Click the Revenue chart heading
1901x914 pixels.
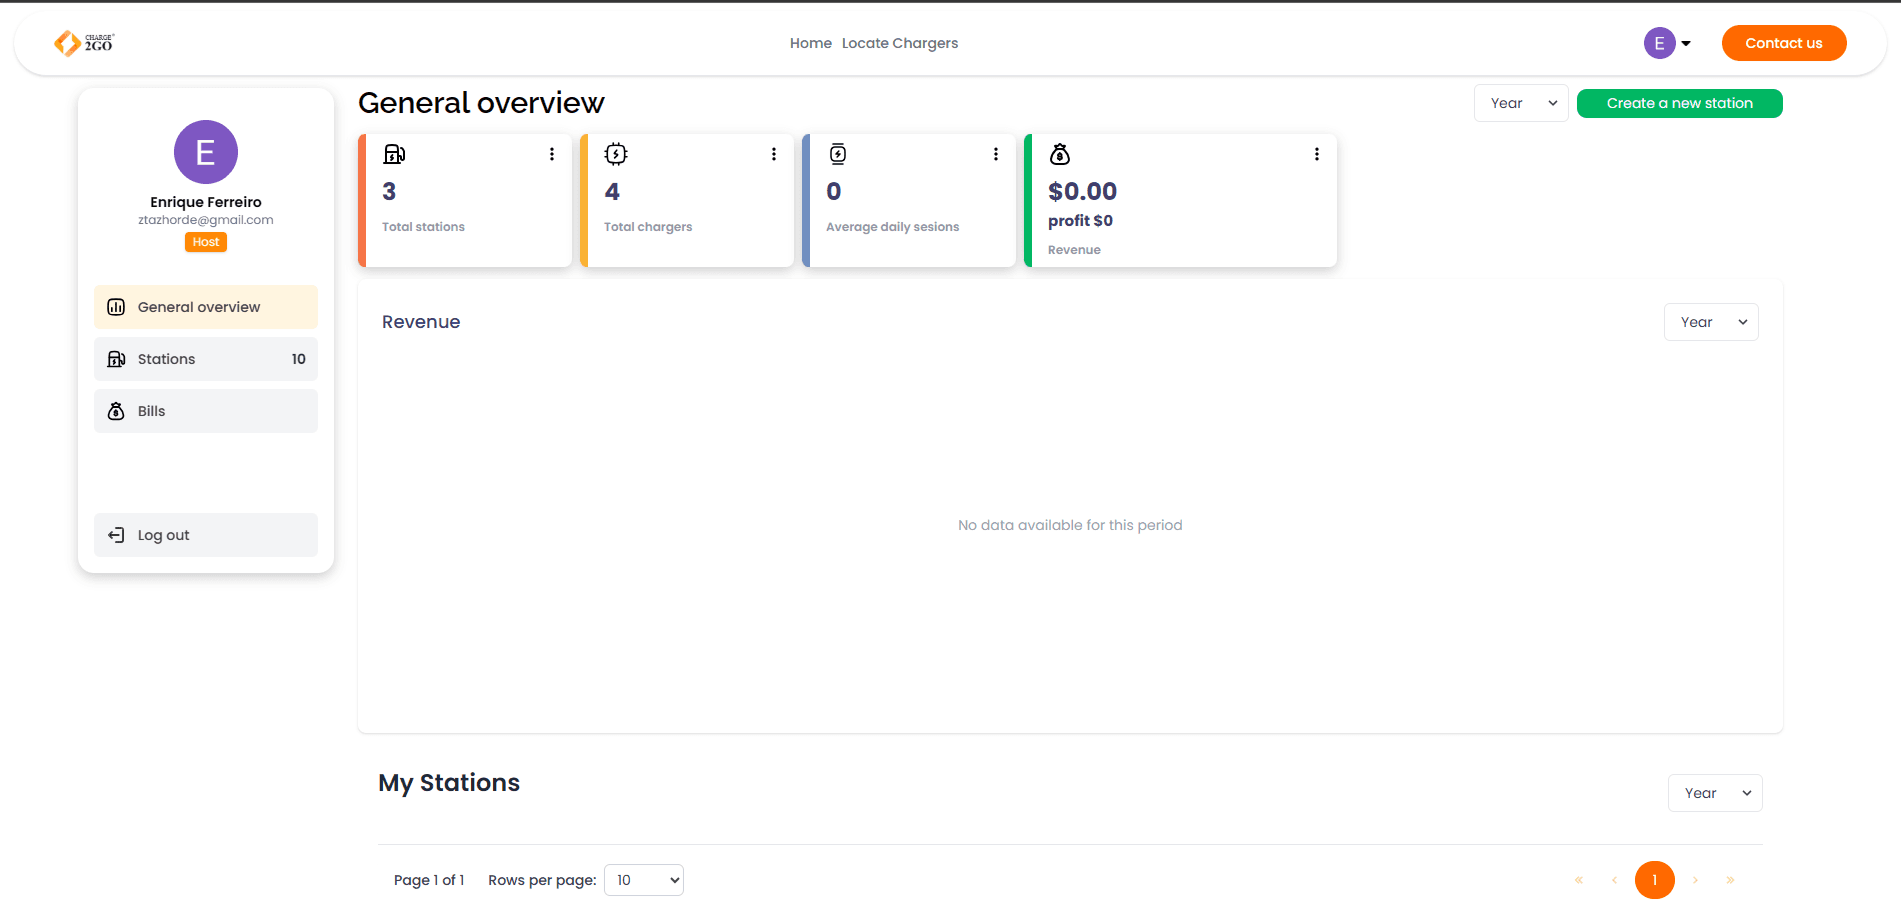tap(421, 322)
